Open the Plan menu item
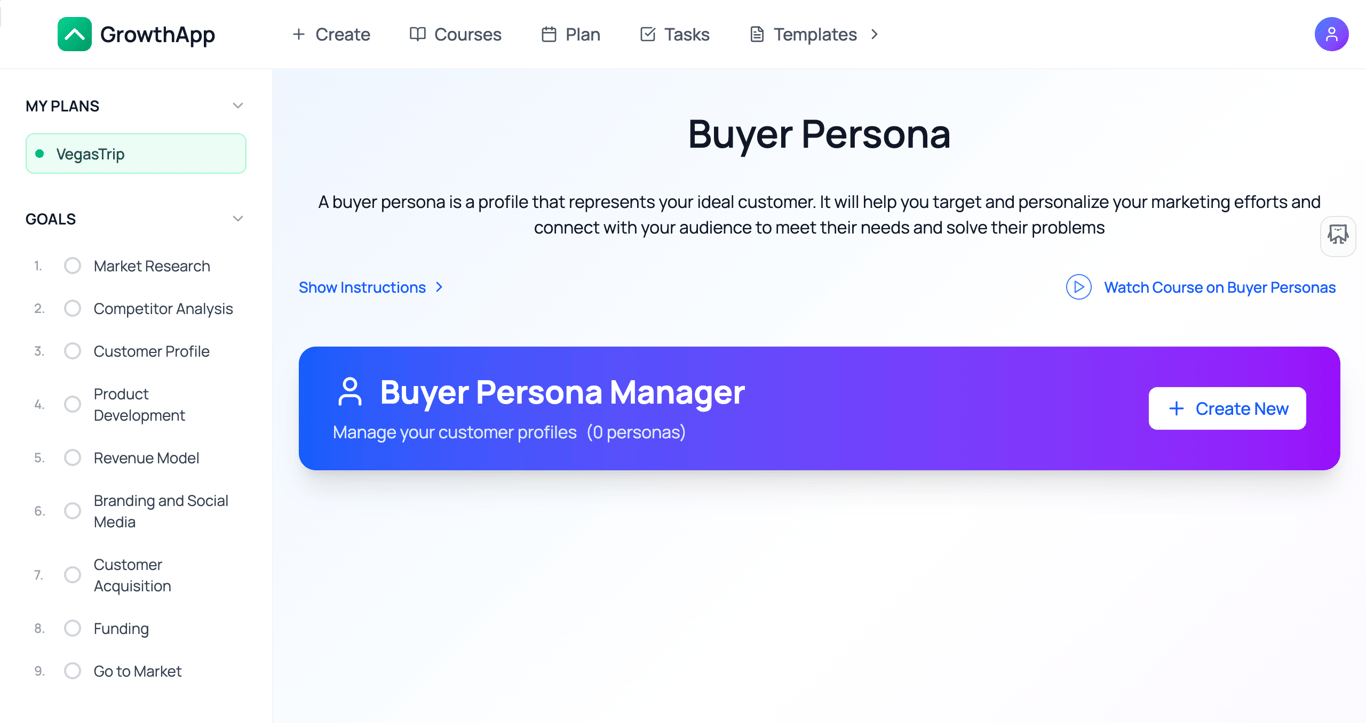Viewport: 1366px width, 723px height. pyautogui.click(x=571, y=34)
